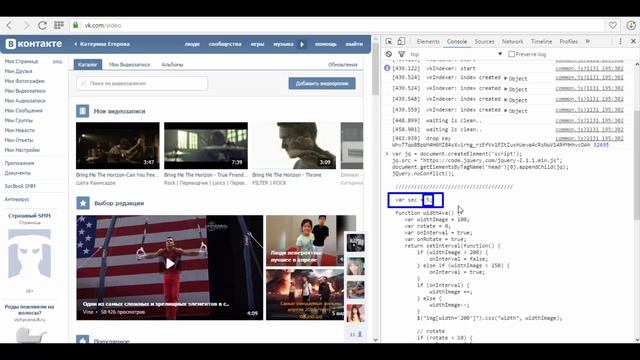Open the 7:39 True Friends video thumbnail
The image size is (640, 360).
pyautogui.click(x=206, y=146)
